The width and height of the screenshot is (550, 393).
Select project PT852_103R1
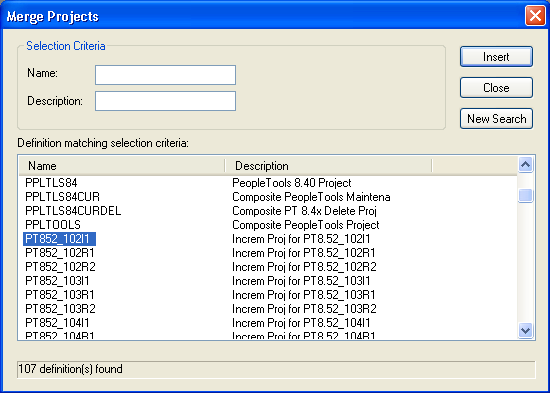point(60,295)
